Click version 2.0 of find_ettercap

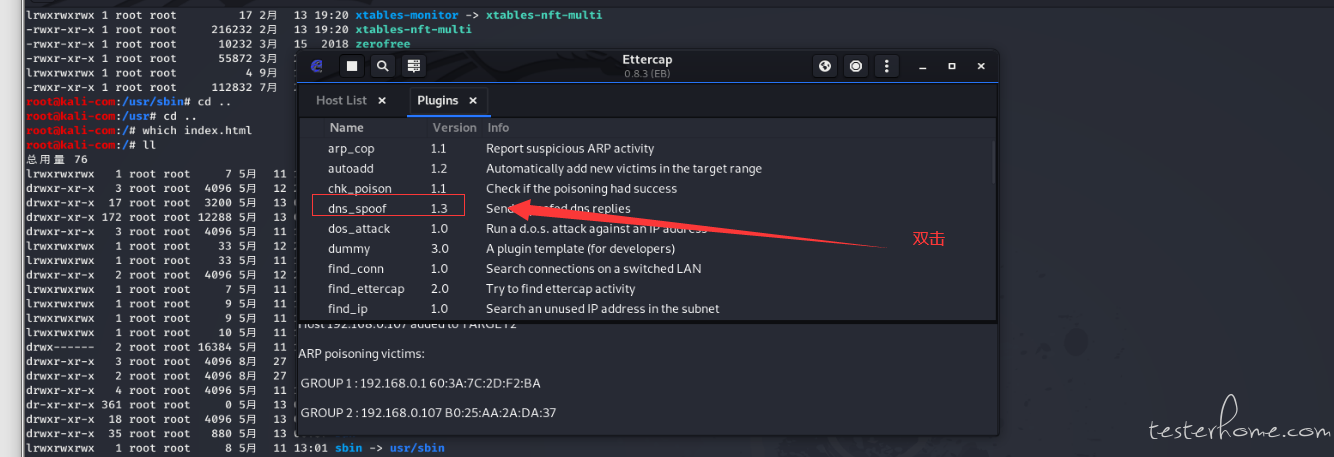[x=440, y=289]
